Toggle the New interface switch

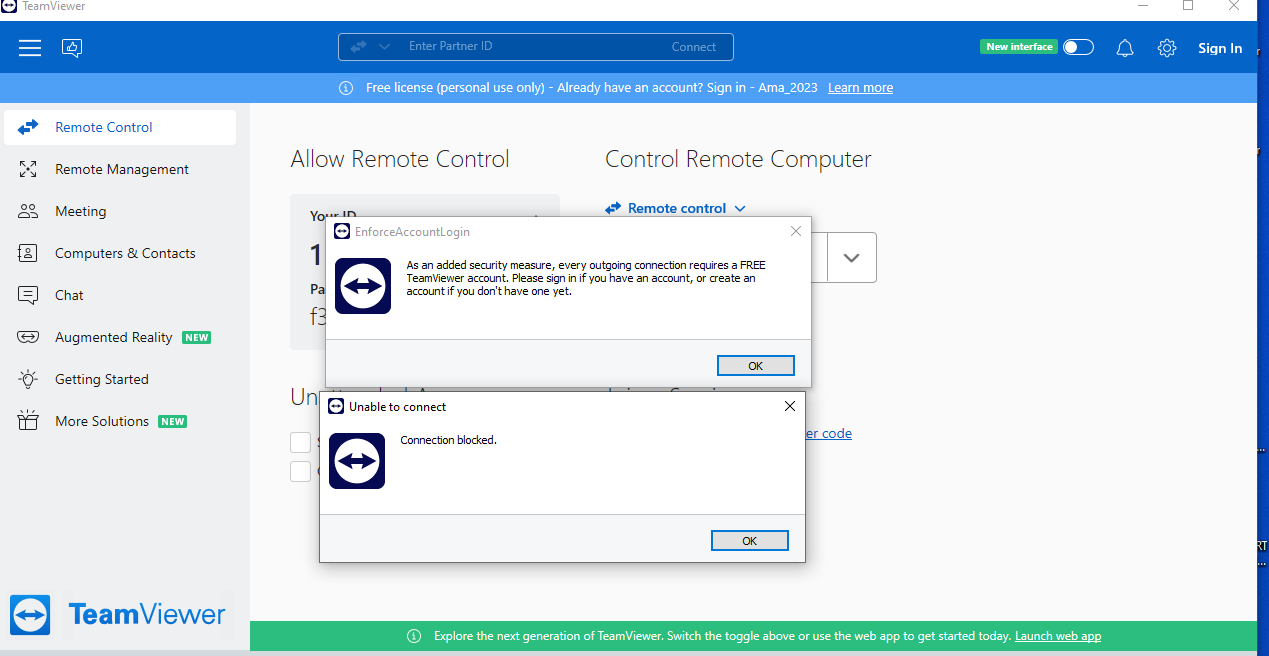[1078, 47]
